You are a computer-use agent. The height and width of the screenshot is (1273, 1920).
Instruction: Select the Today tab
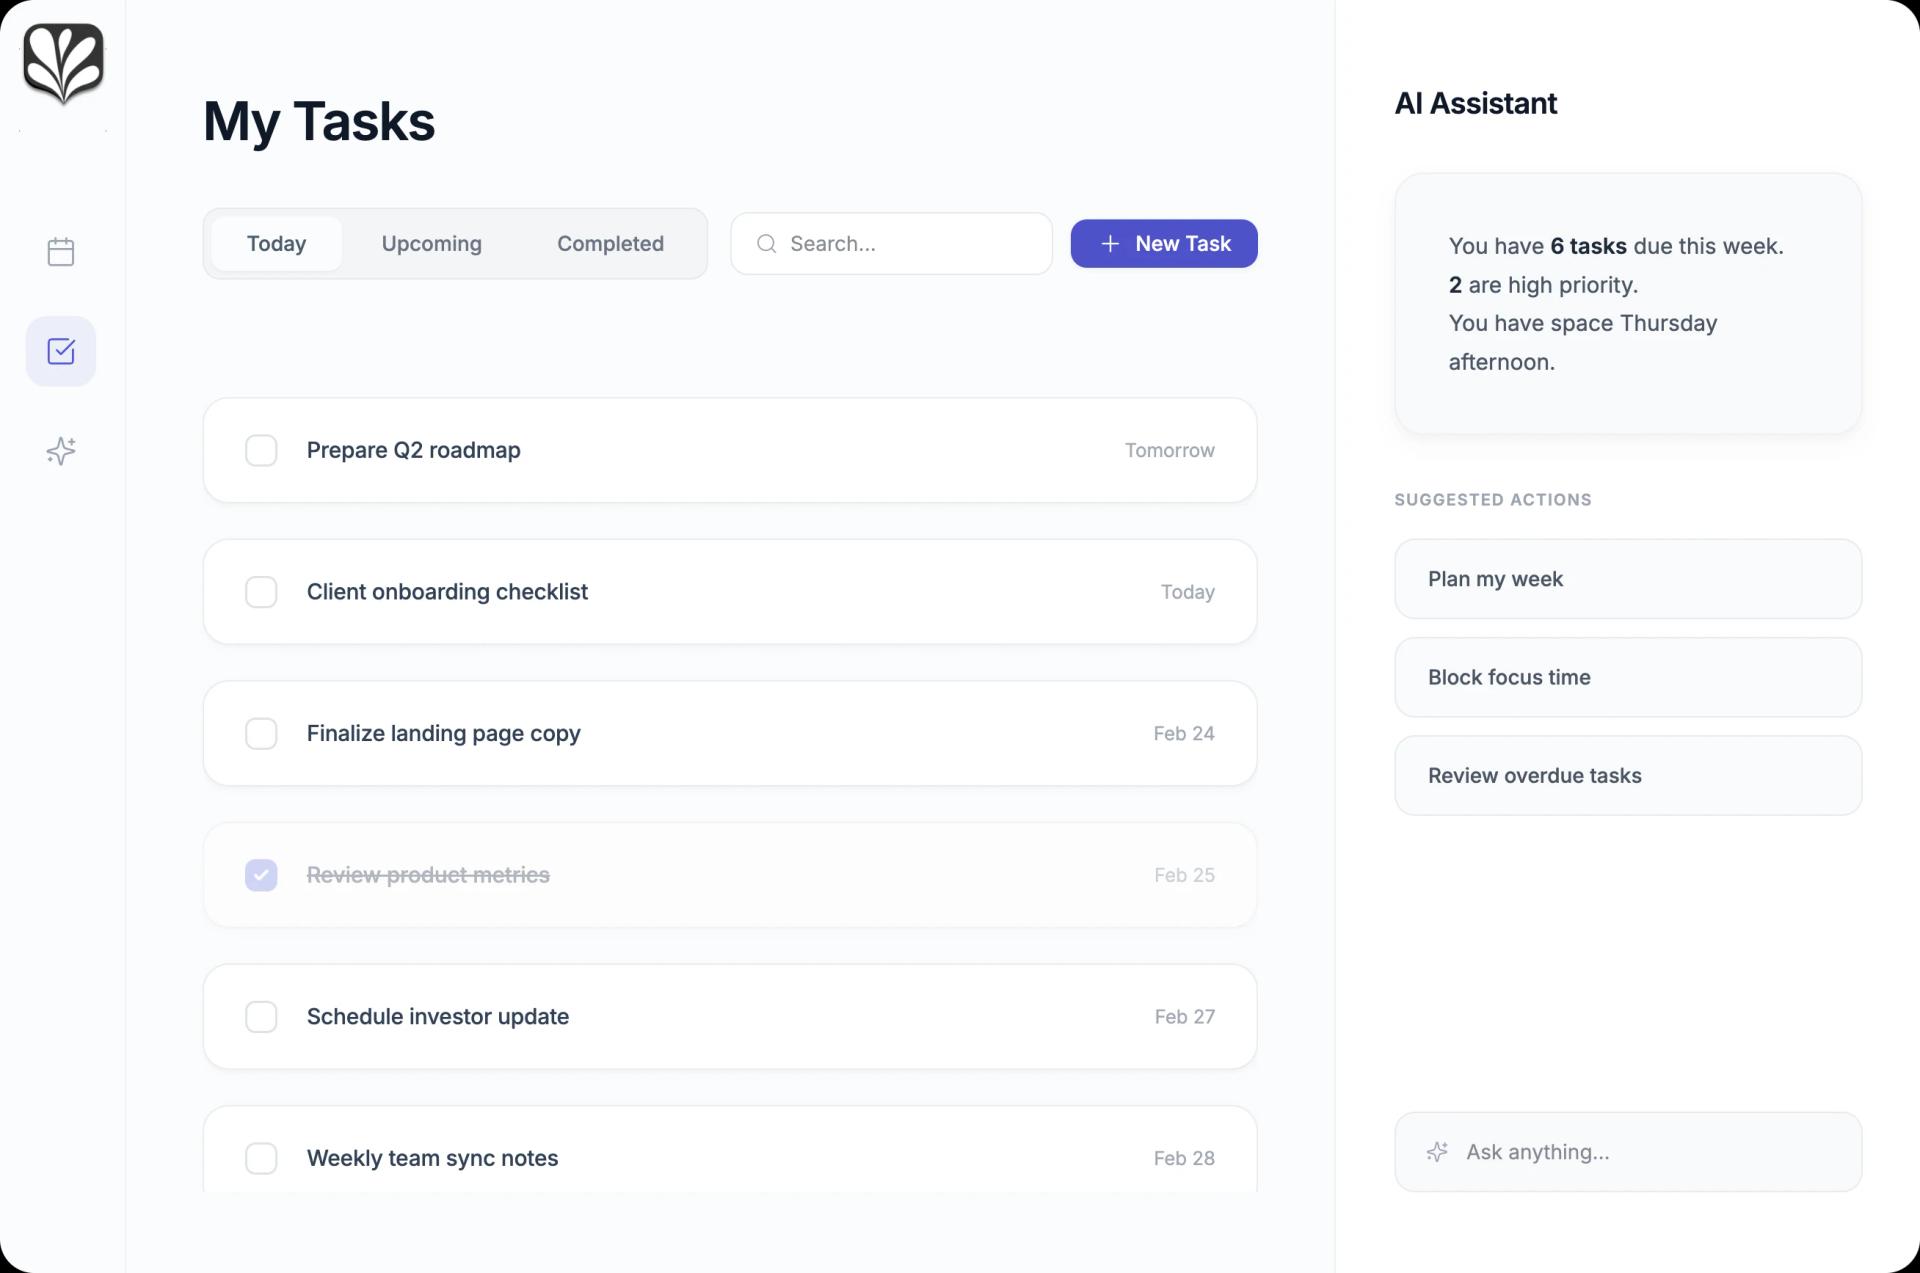(x=276, y=243)
